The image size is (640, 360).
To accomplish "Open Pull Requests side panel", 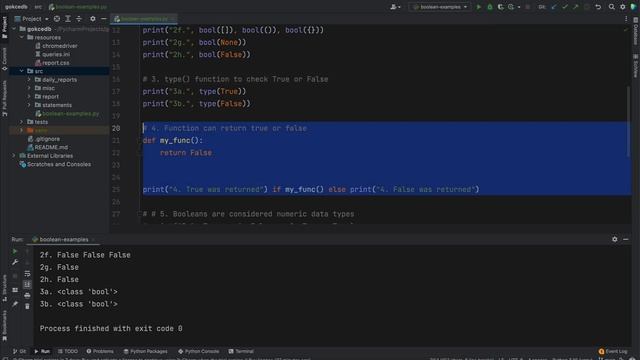I will click(x=4, y=98).
